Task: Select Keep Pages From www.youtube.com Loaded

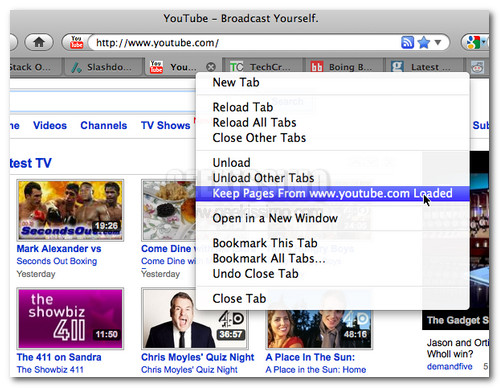Action: point(332,193)
